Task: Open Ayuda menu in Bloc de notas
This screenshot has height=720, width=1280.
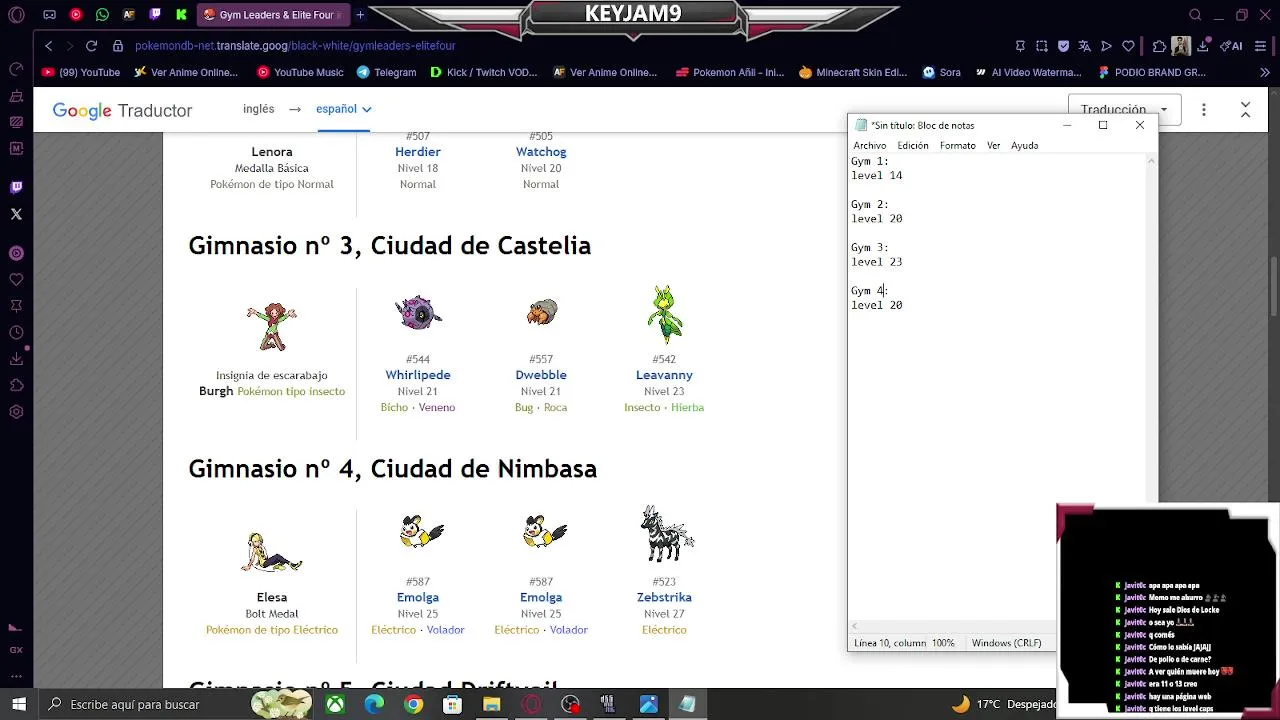Action: point(1024,145)
